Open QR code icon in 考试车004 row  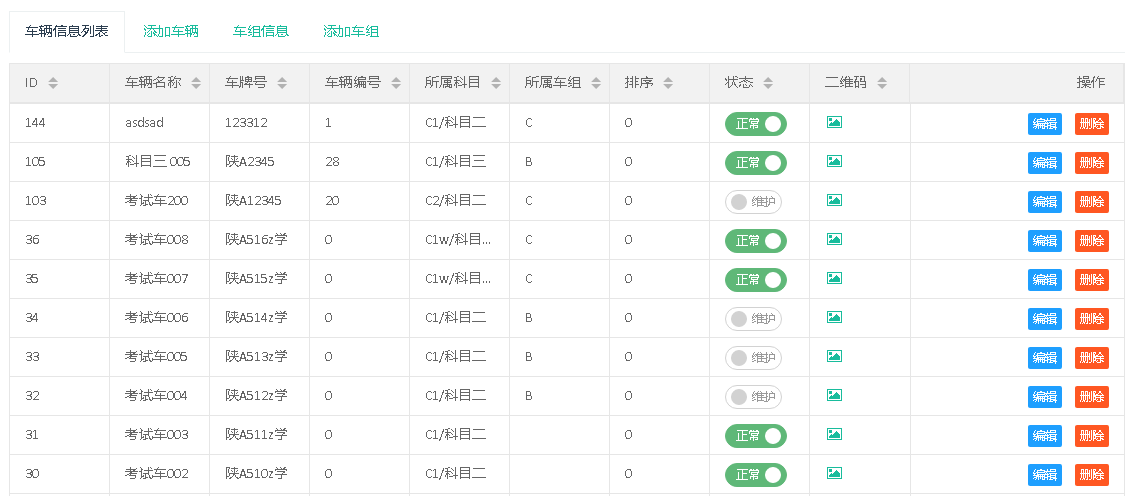(x=834, y=395)
